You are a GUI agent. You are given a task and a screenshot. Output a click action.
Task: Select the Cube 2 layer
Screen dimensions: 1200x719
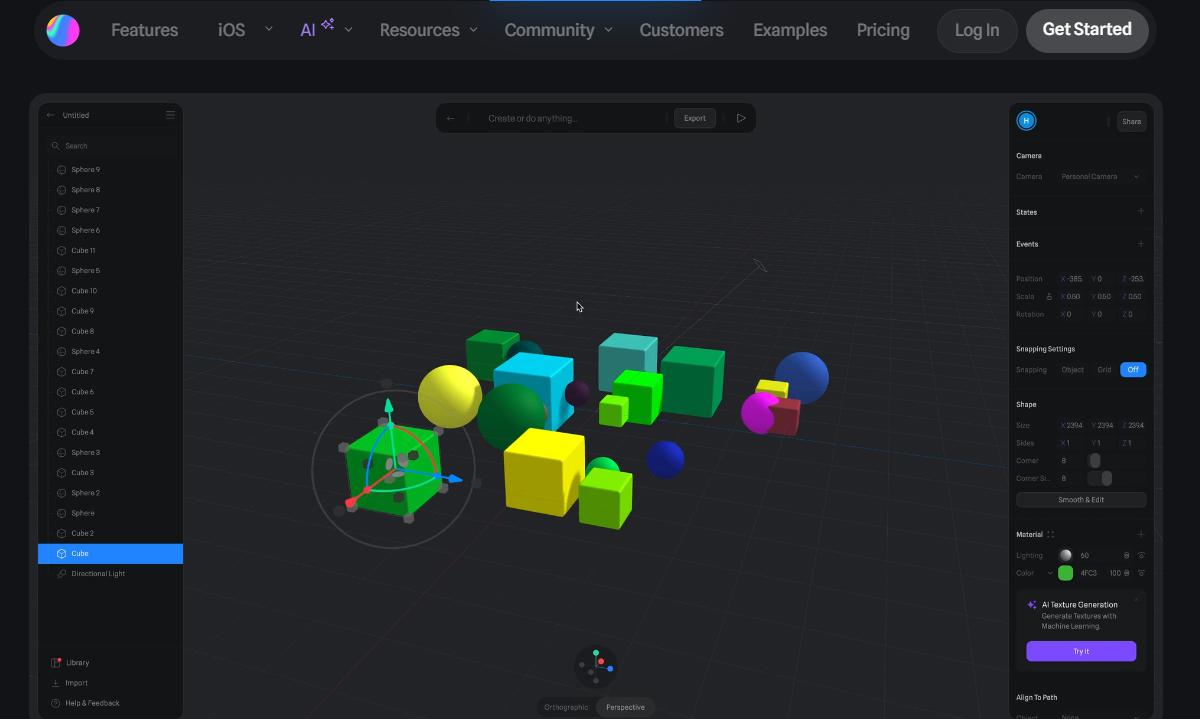pyautogui.click(x=110, y=534)
